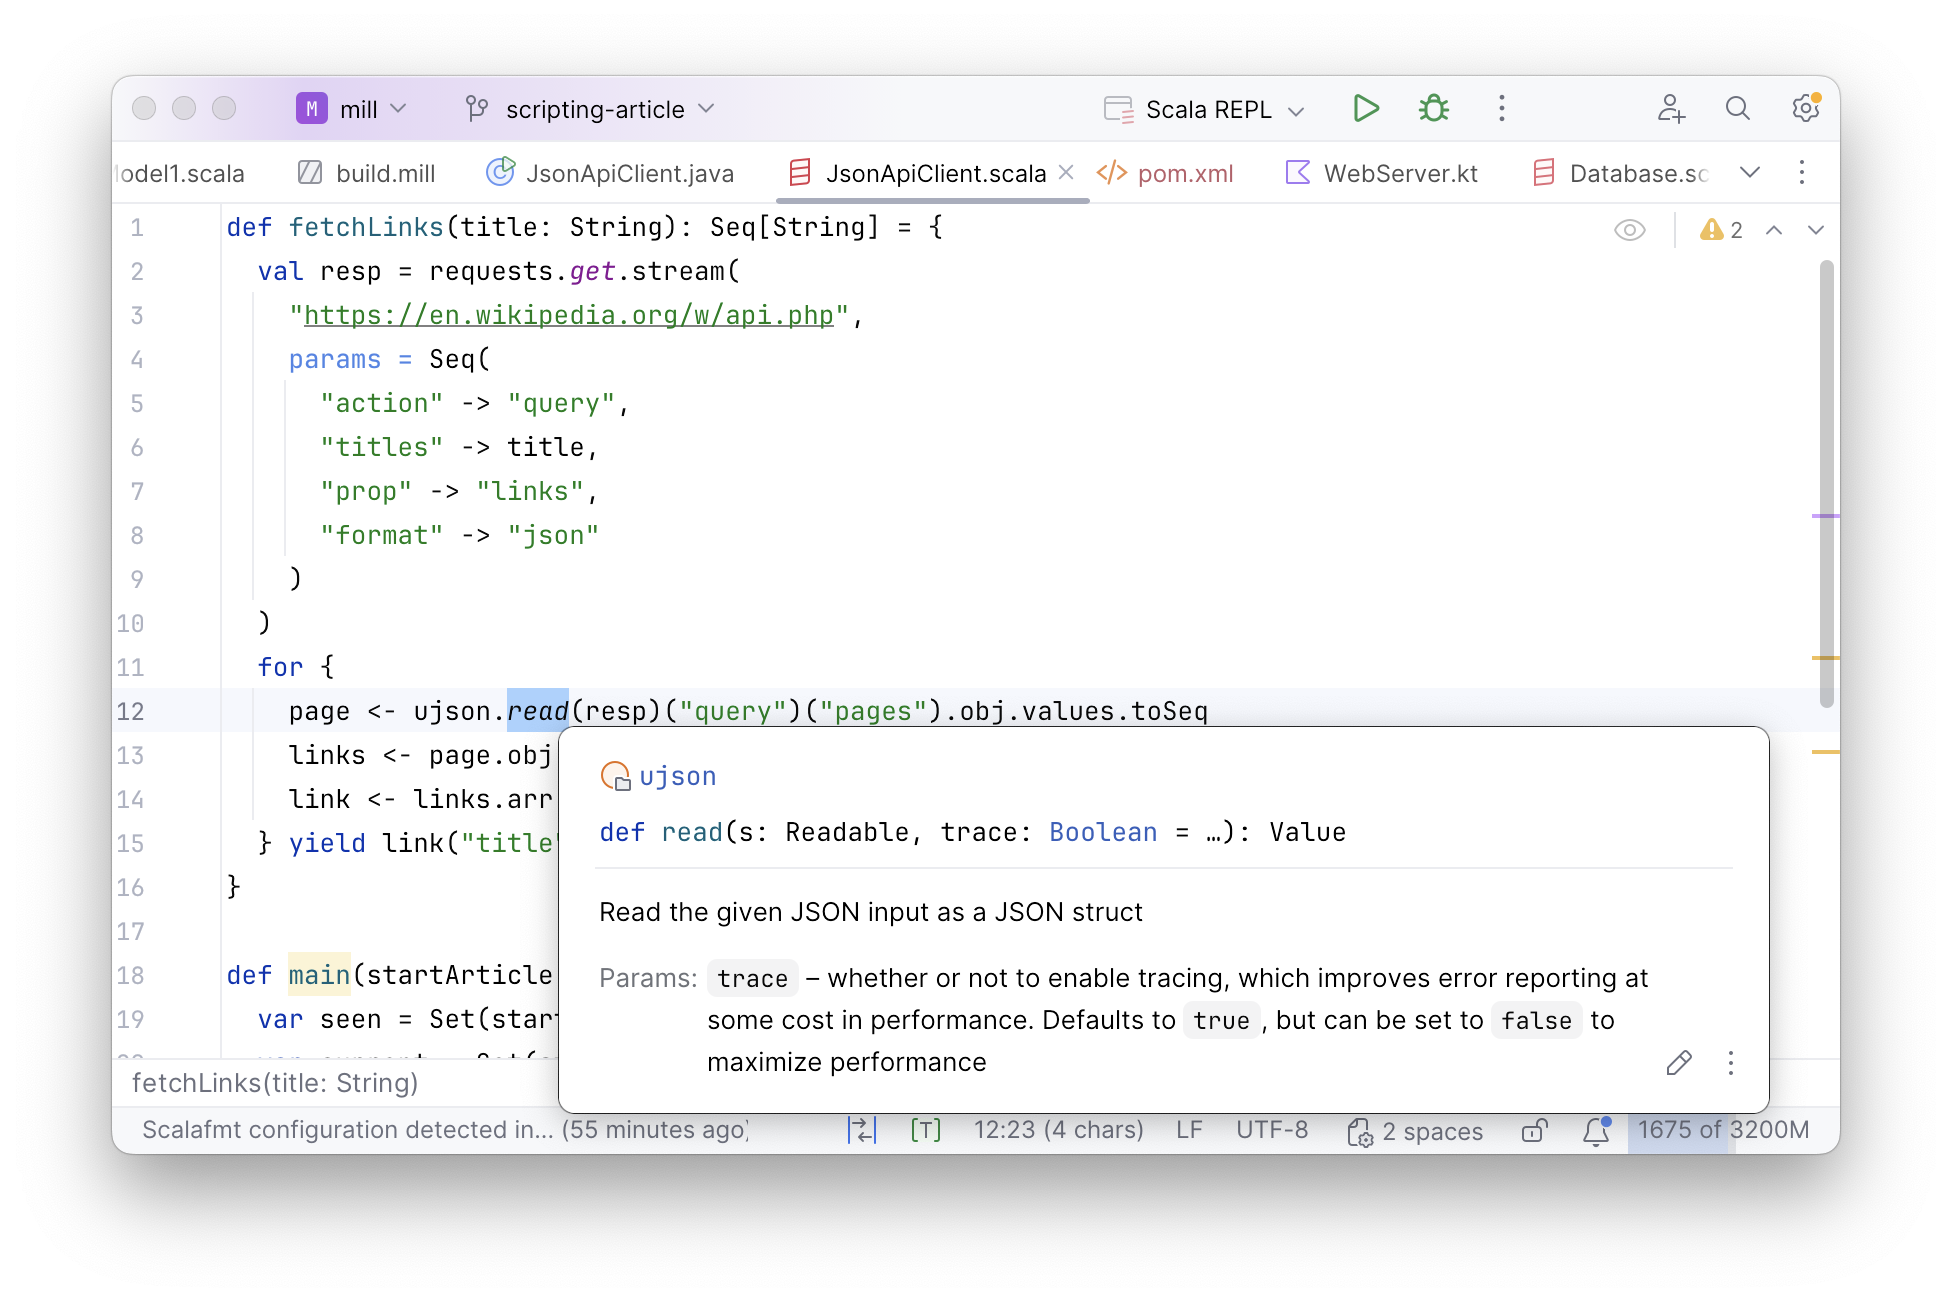Show hidden tabs with the chevron
Screen dimensions: 1952x1302
[1750, 172]
